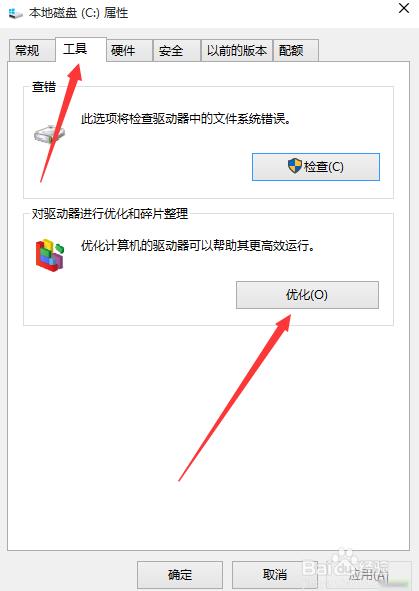Close the 本地磁盘 (C:) 属性 dialog

tap(404, 8)
